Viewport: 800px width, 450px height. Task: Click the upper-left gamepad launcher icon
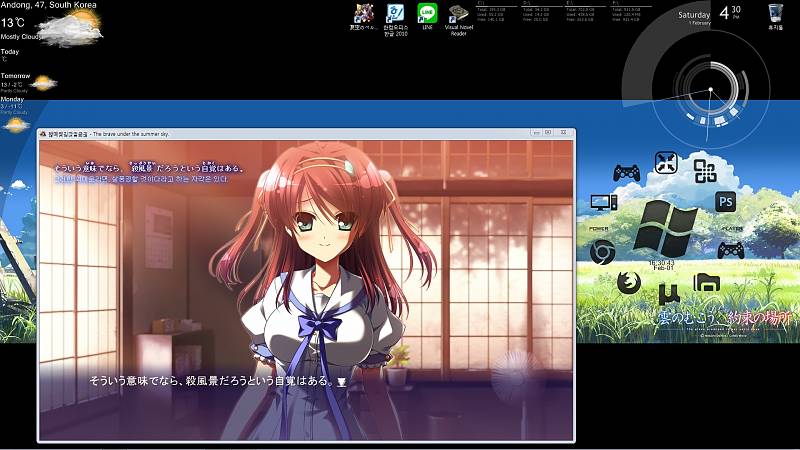[x=627, y=172]
